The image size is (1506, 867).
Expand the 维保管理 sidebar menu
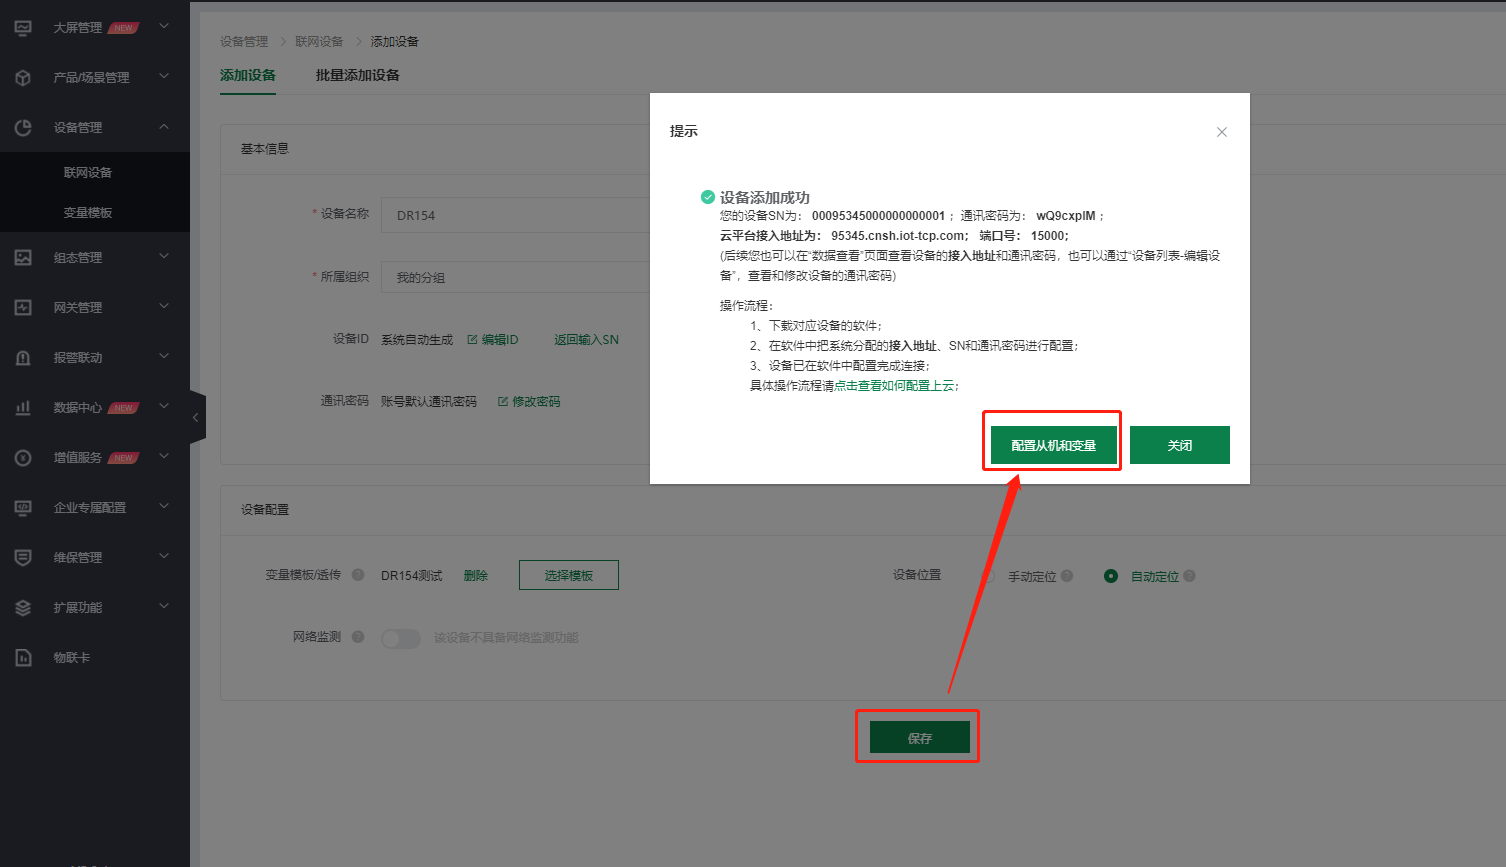click(x=164, y=557)
